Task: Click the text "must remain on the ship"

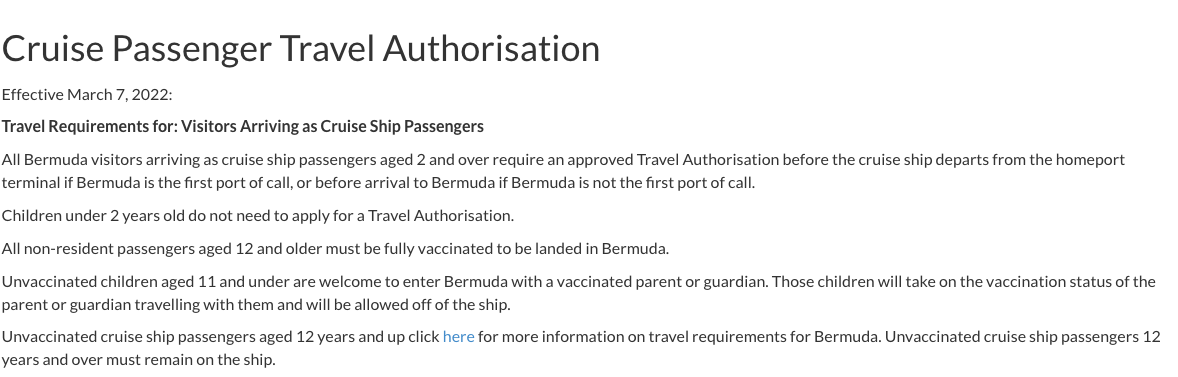Action: [191, 360]
